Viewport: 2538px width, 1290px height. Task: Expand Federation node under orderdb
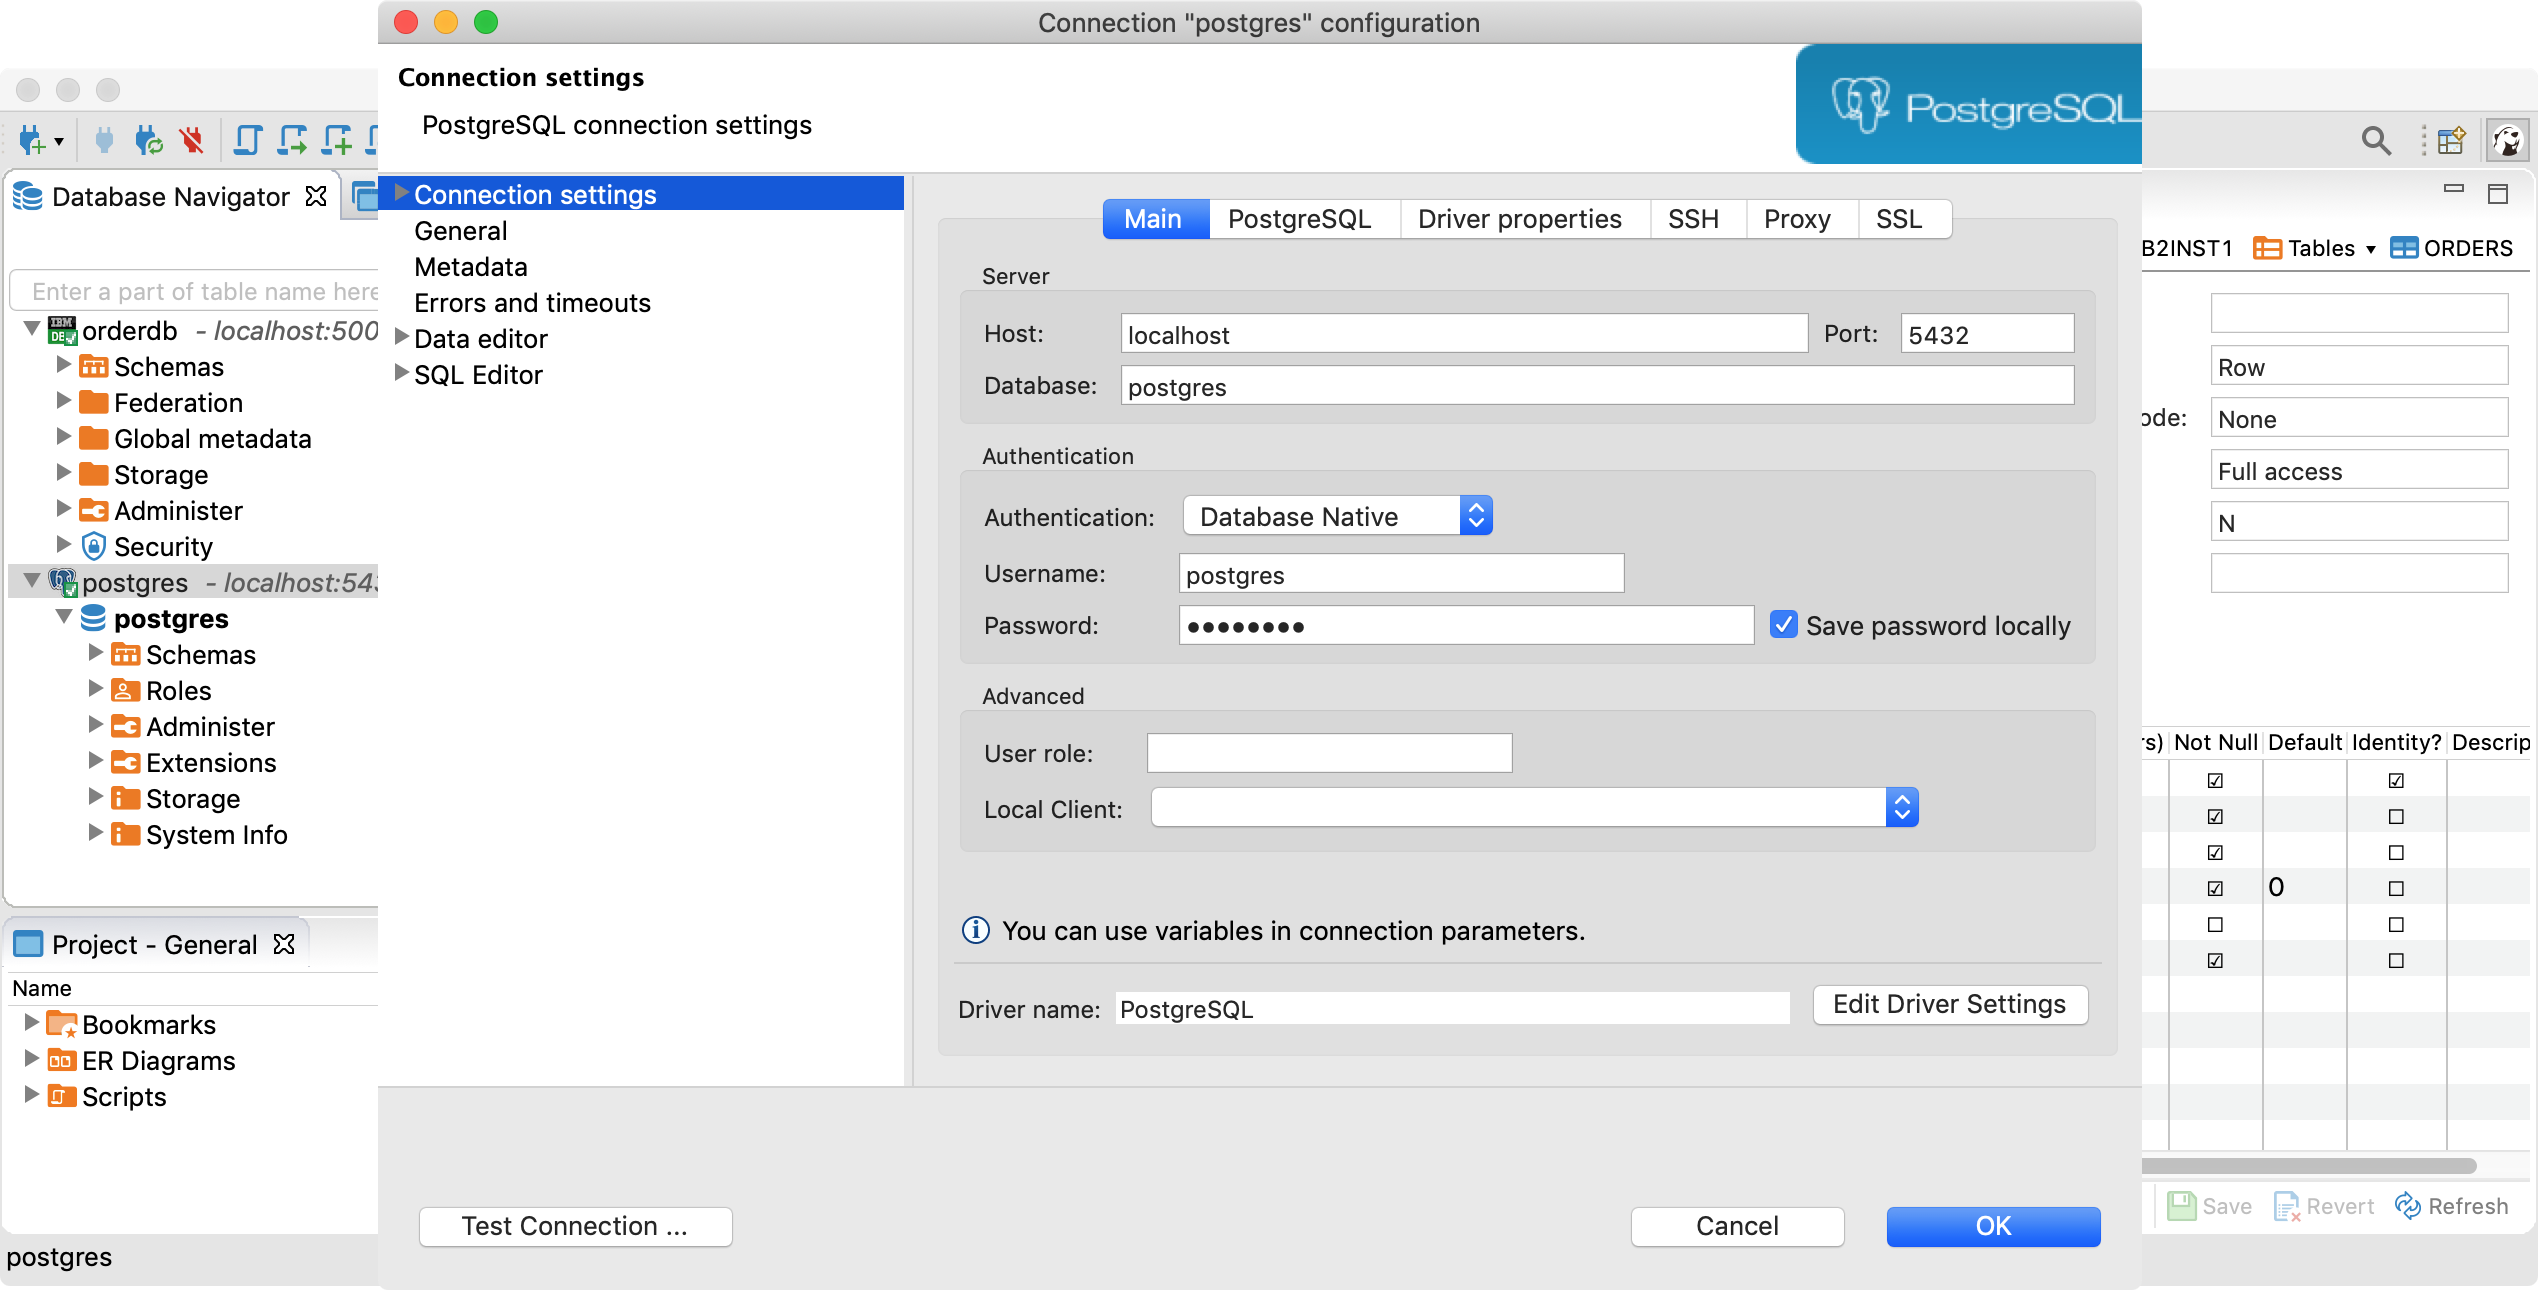pos(63,401)
